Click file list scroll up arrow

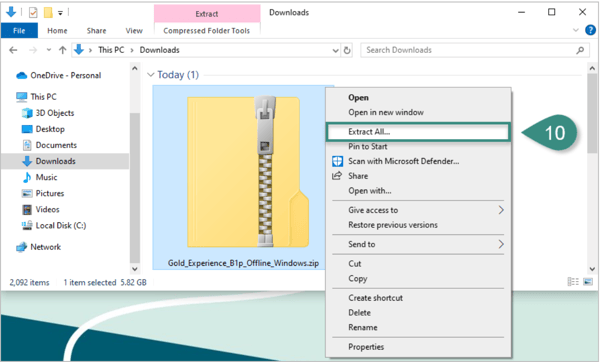592,68
